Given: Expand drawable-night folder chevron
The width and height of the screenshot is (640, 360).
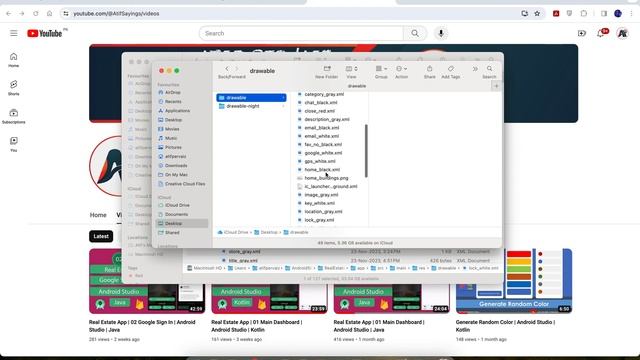Looking at the screenshot, I should pos(283,106).
